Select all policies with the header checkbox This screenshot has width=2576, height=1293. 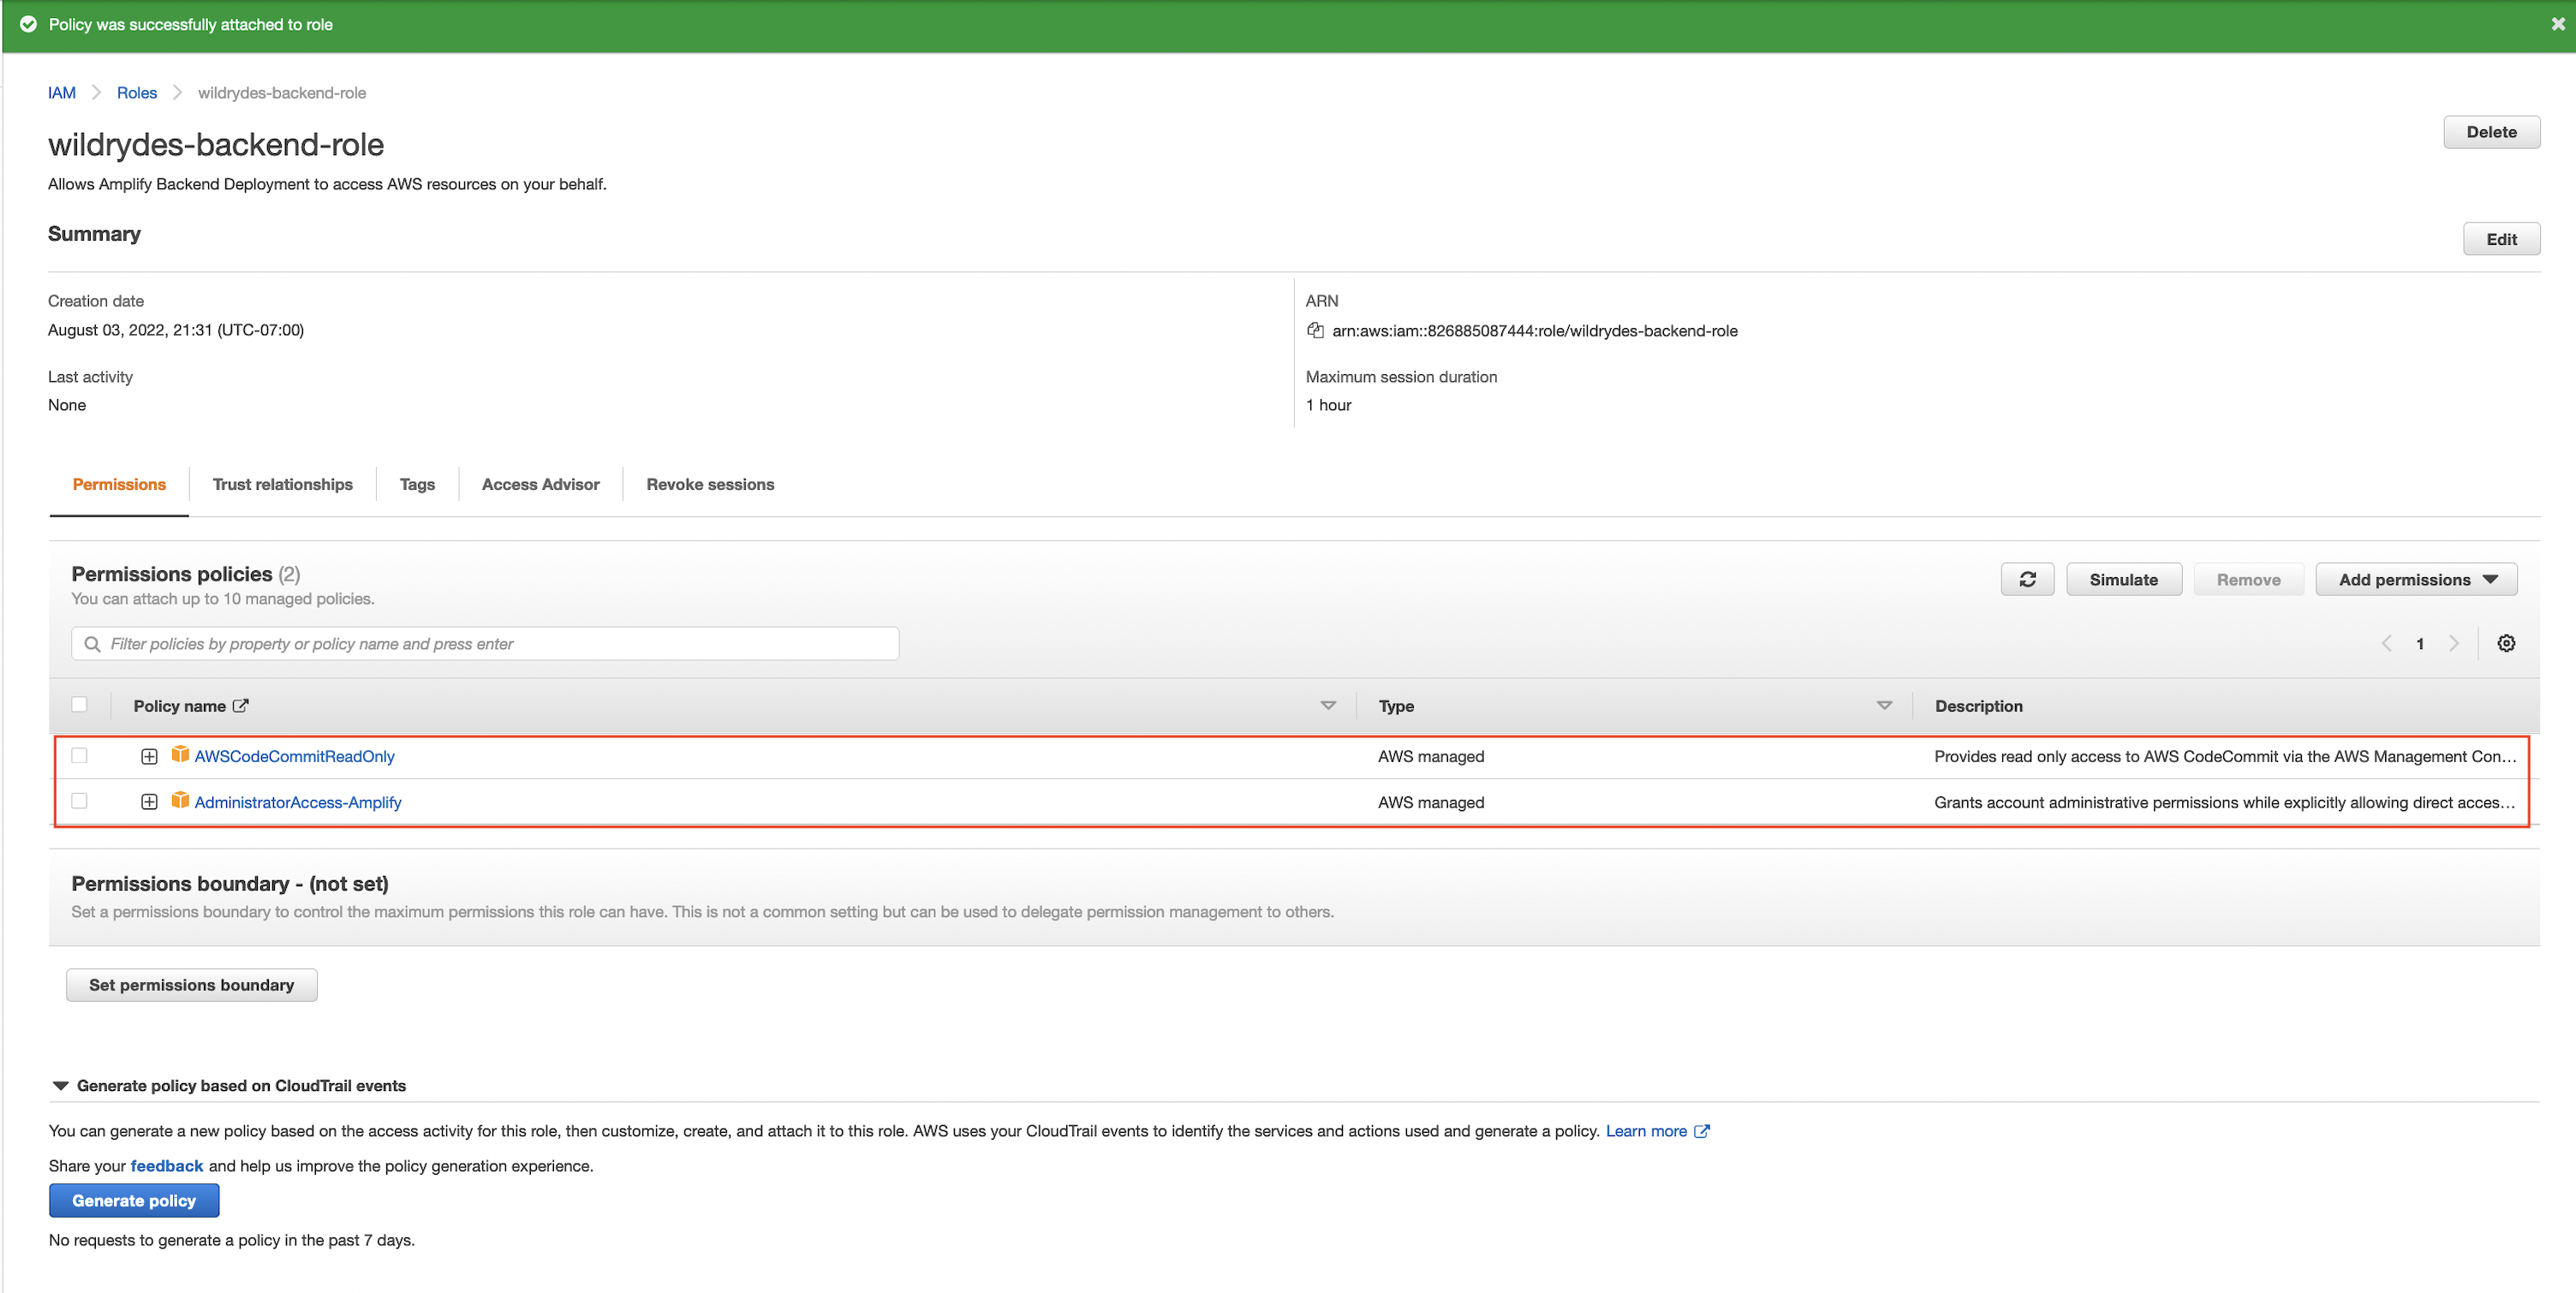[x=79, y=704]
